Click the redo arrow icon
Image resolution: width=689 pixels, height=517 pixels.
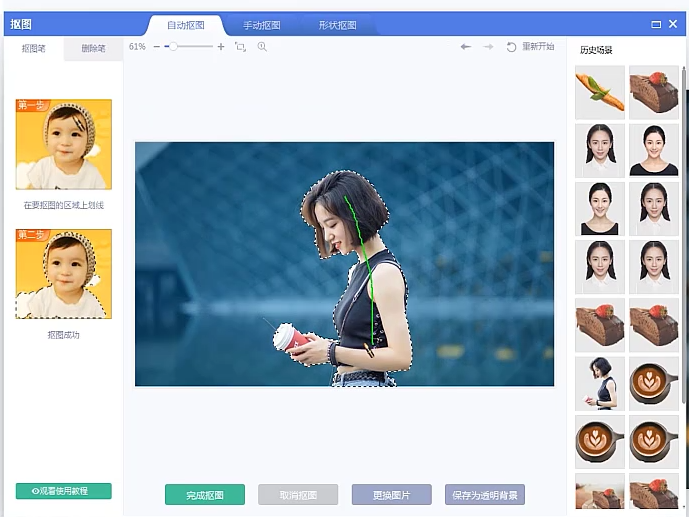click(488, 47)
